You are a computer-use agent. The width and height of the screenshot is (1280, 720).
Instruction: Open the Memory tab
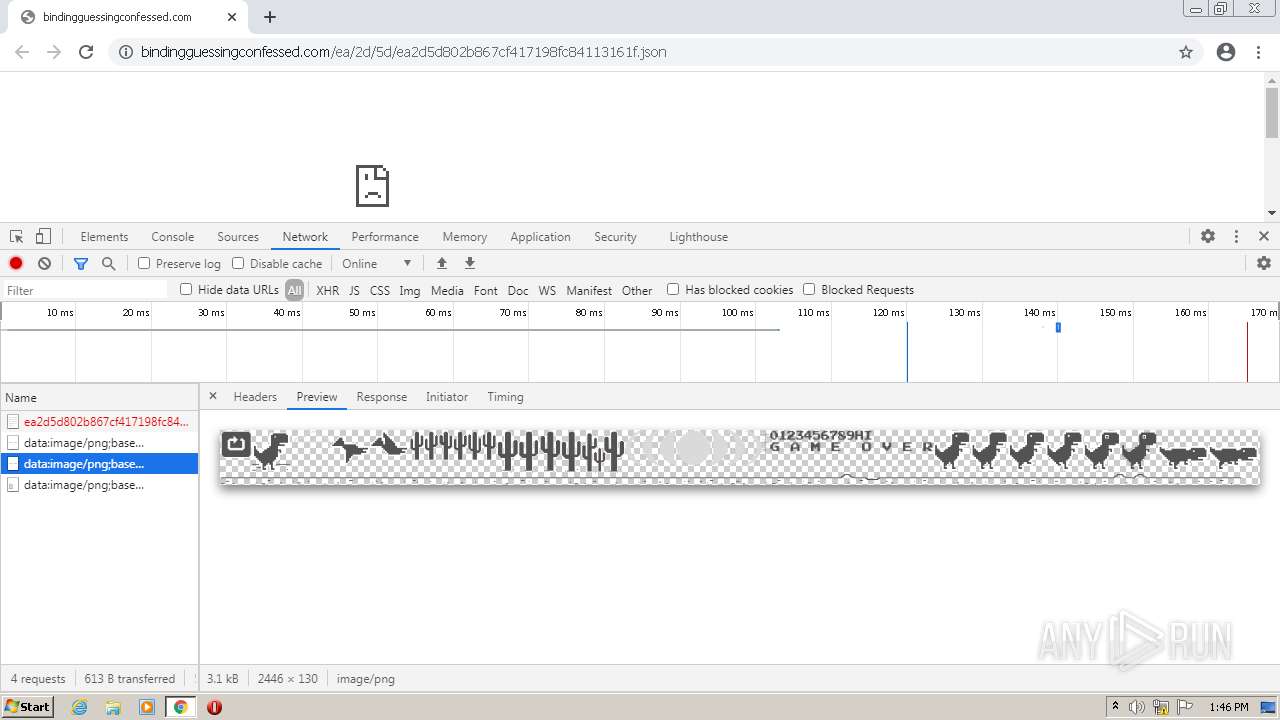point(465,237)
